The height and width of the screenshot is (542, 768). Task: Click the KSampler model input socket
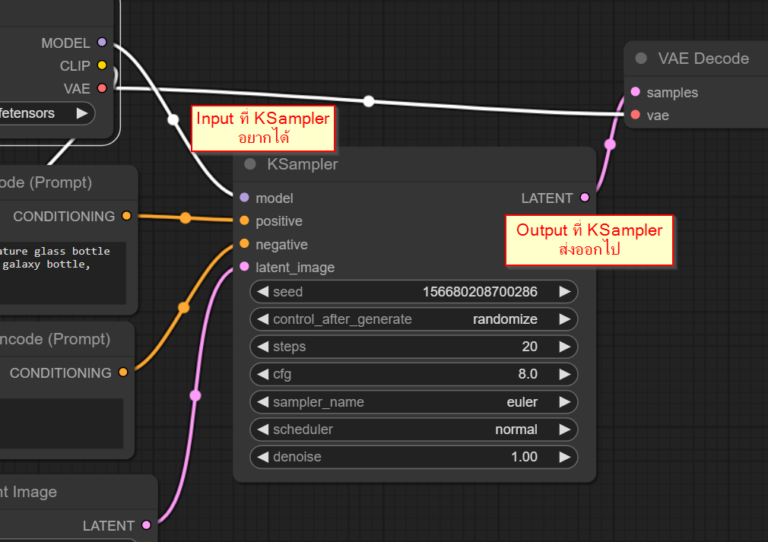(x=244, y=198)
